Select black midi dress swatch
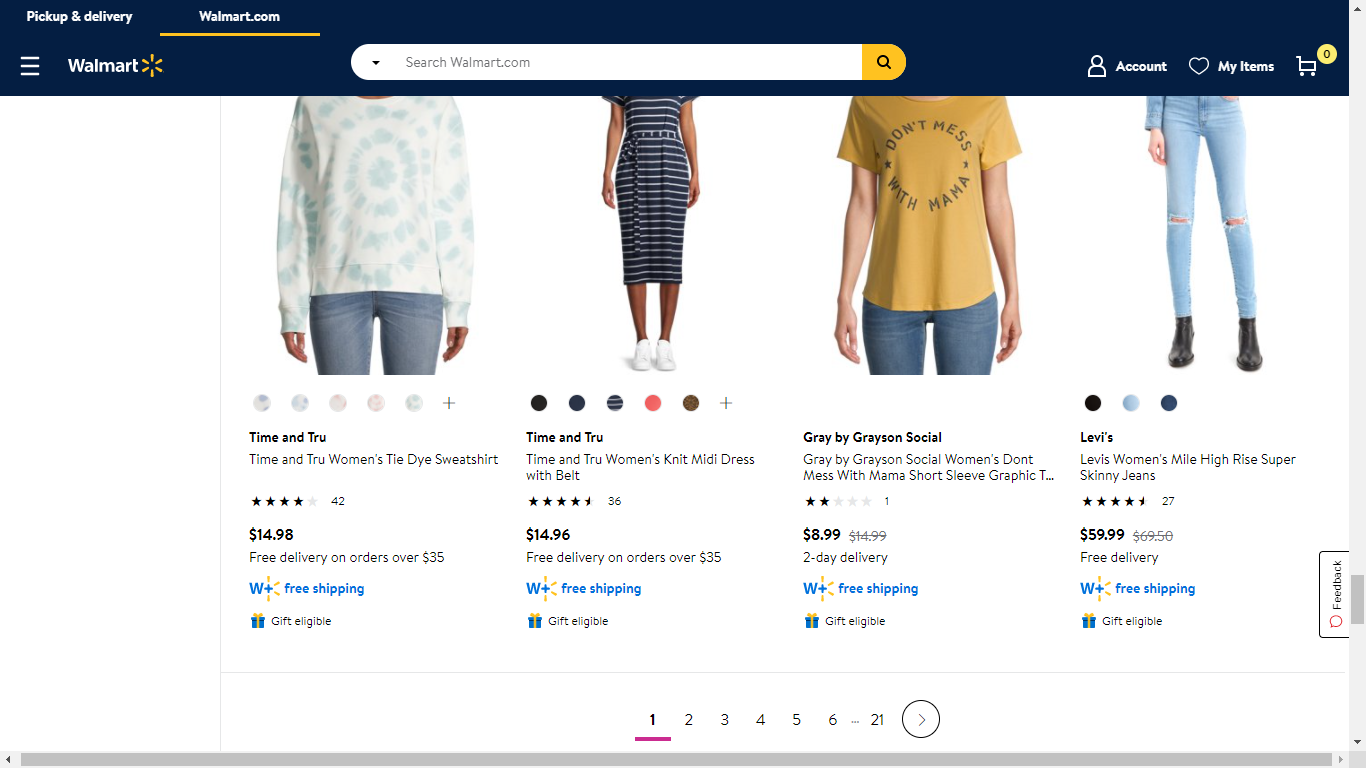This screenshot has width=1366, height=768. pos(539,403)
